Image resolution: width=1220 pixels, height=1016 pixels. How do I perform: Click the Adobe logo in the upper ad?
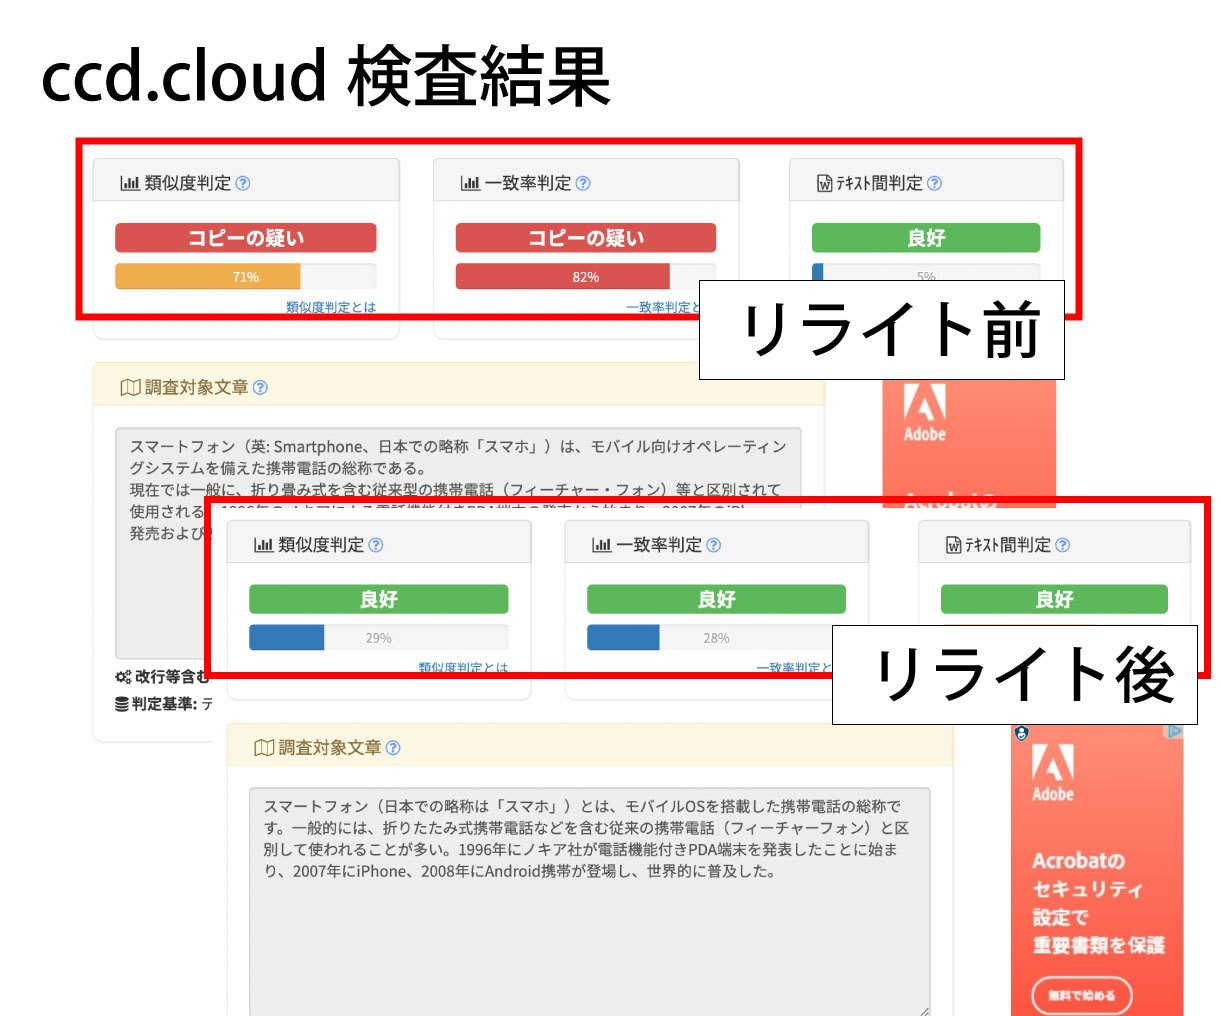(x=925, y=413)
